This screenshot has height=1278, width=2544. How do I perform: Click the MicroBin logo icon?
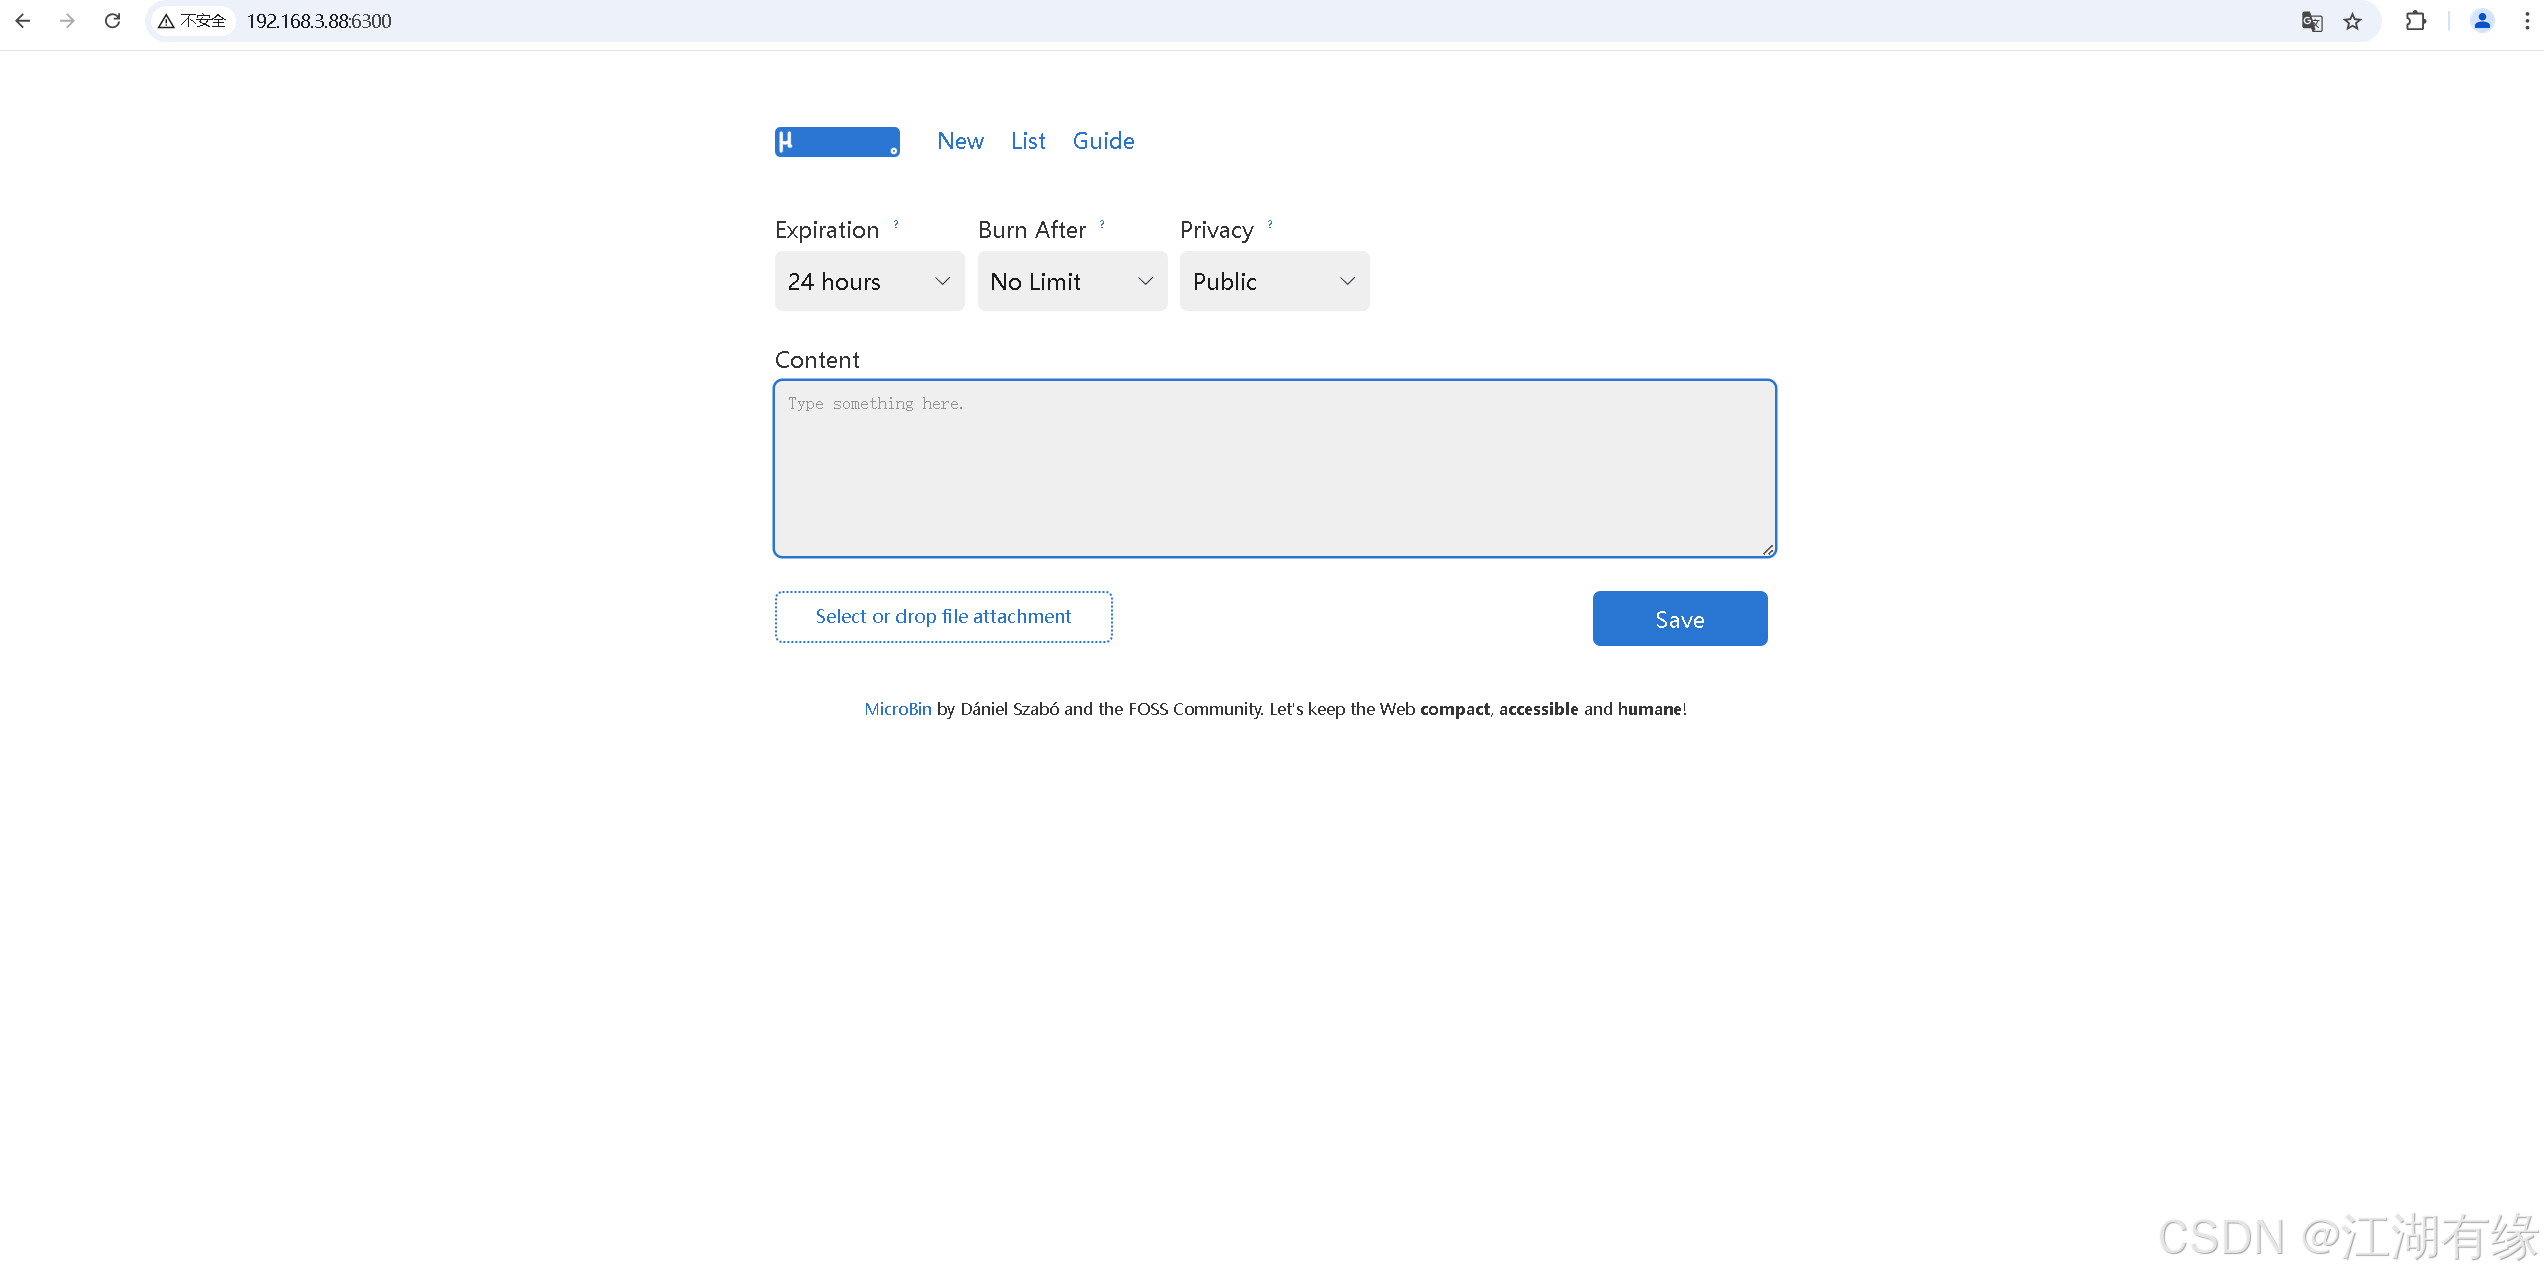click(x=836, y=142)
